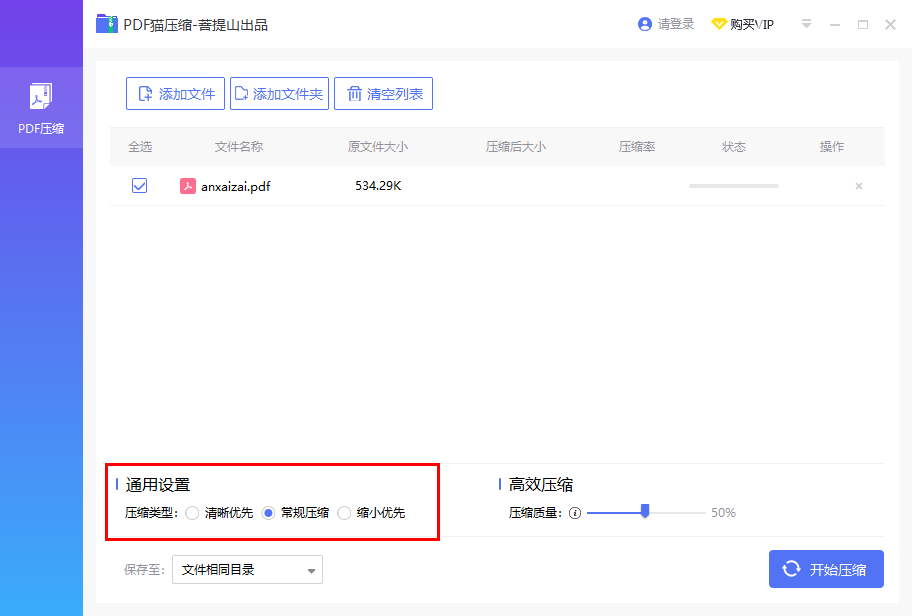
Task: Click 状态 column header
Action: coord(734,147)
